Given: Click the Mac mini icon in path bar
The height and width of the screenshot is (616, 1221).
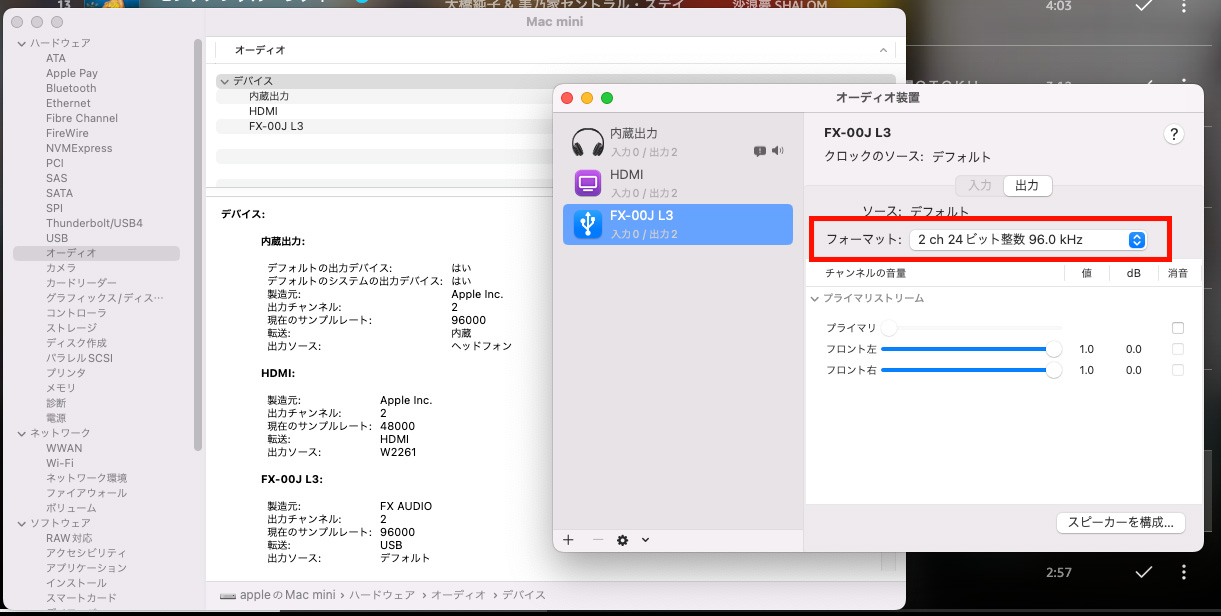Looking at the screenshot, I should (228, 595).
